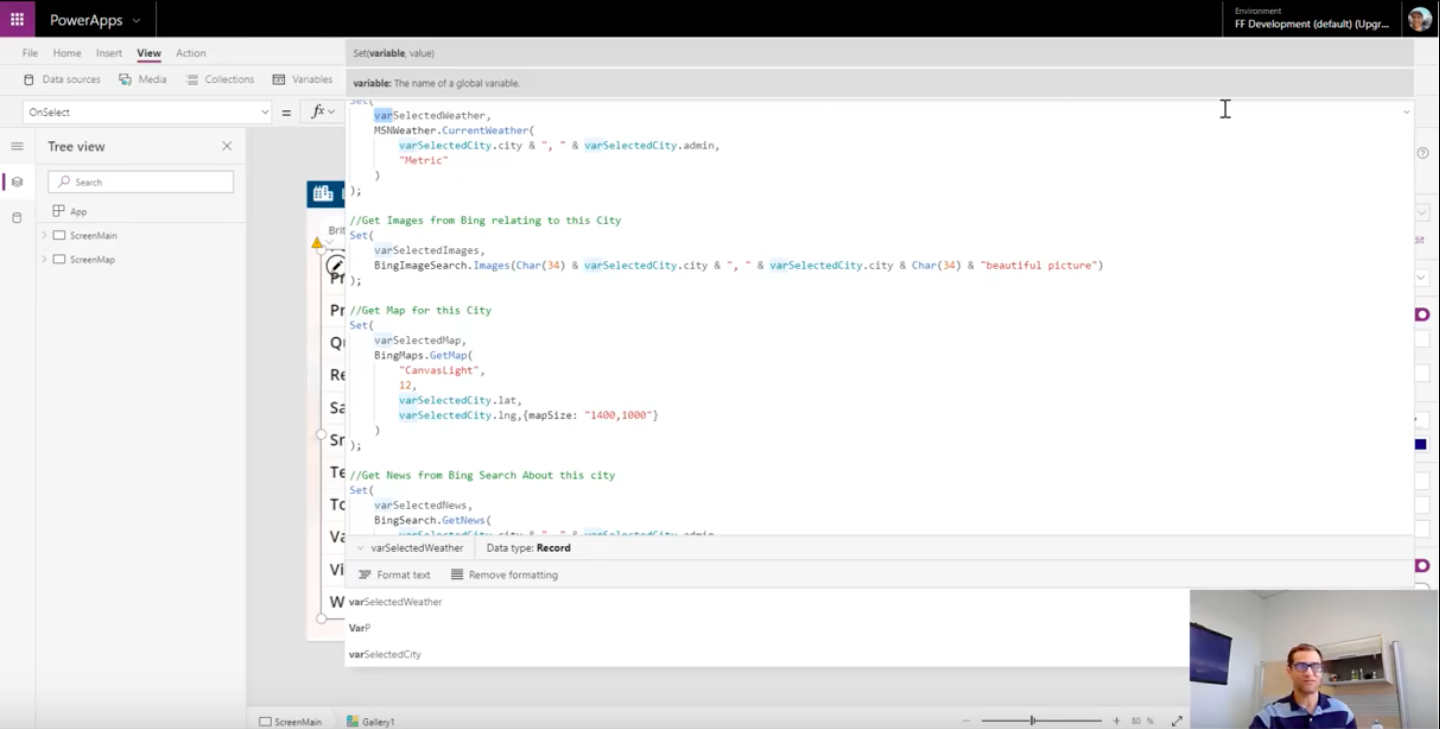The width and height of the screenshot is (1440, 729).
Task: Collapse the varSelectedWeather result chevron
Action: (361, 548)
